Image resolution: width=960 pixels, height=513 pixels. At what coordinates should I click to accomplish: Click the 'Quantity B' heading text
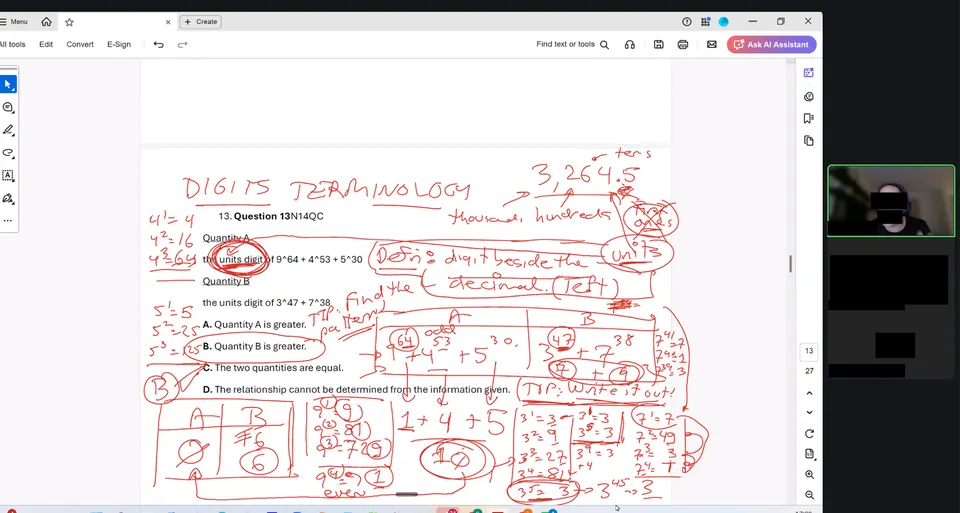[226, 281]
